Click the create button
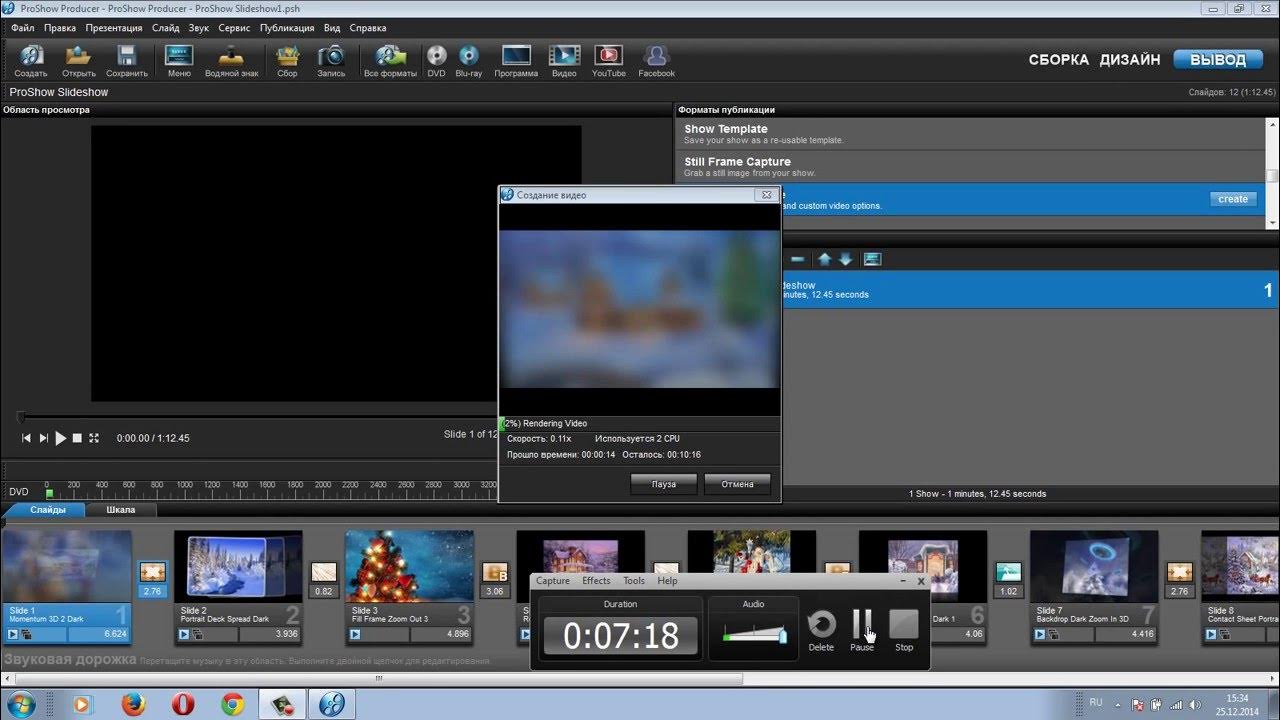 (x=1233, y=199)
